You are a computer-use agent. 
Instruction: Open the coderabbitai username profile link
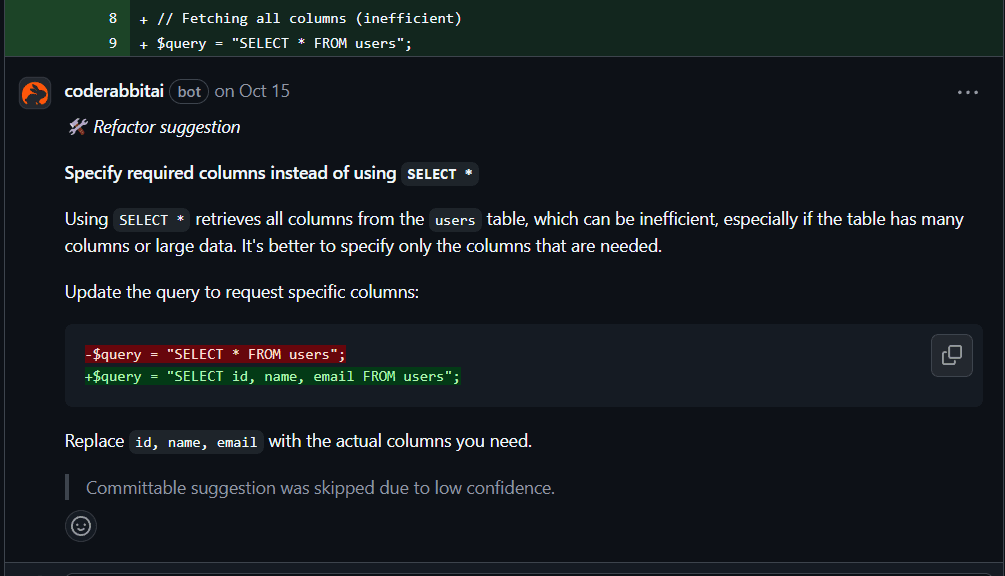(x=113, y=91)
